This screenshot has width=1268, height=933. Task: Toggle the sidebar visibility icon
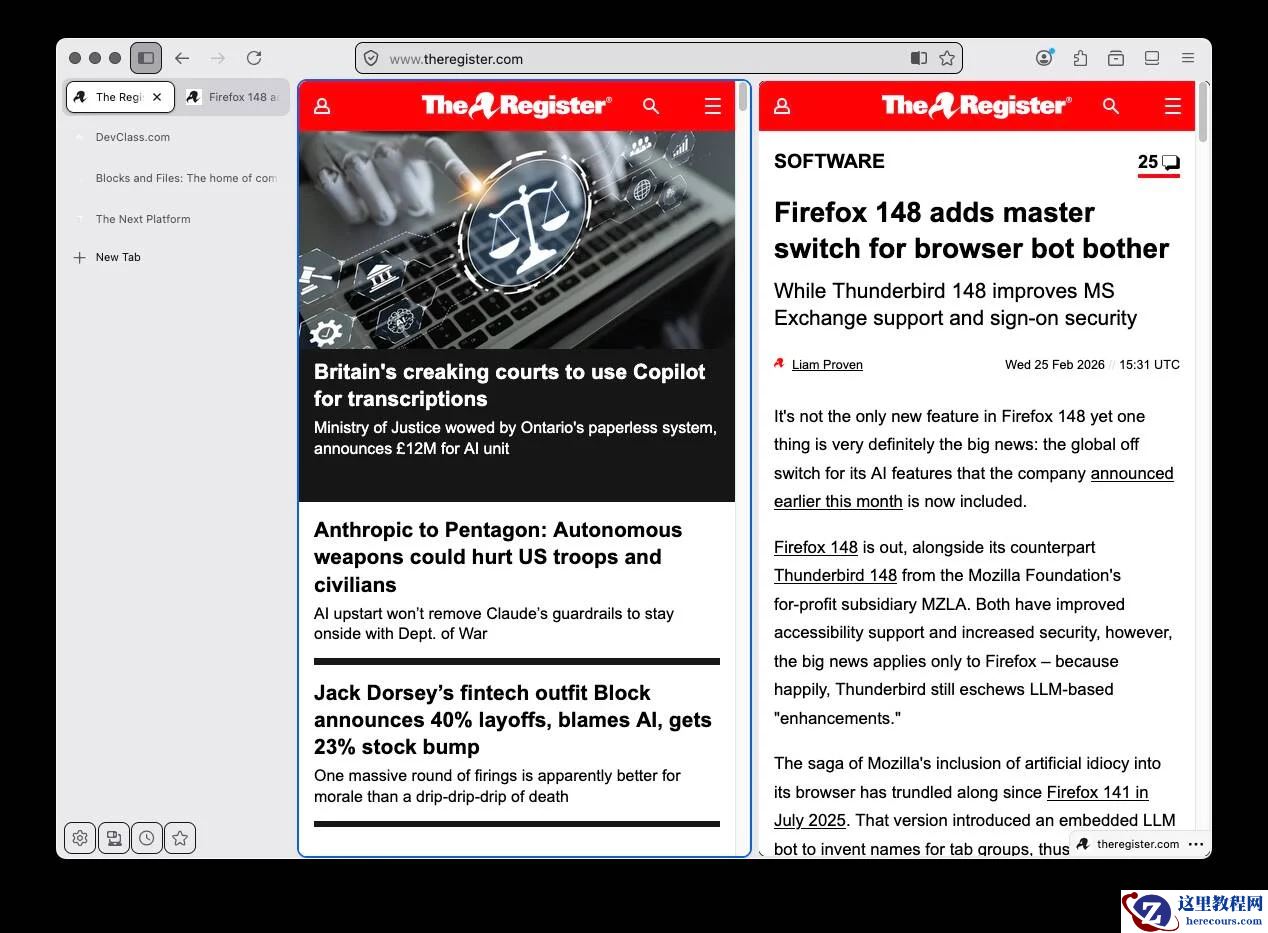(x=146, y=57)
